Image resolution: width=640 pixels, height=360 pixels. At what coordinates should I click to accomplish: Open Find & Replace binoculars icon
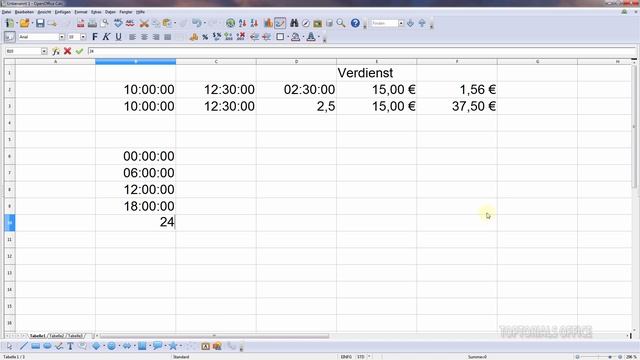tap(294, 23)
